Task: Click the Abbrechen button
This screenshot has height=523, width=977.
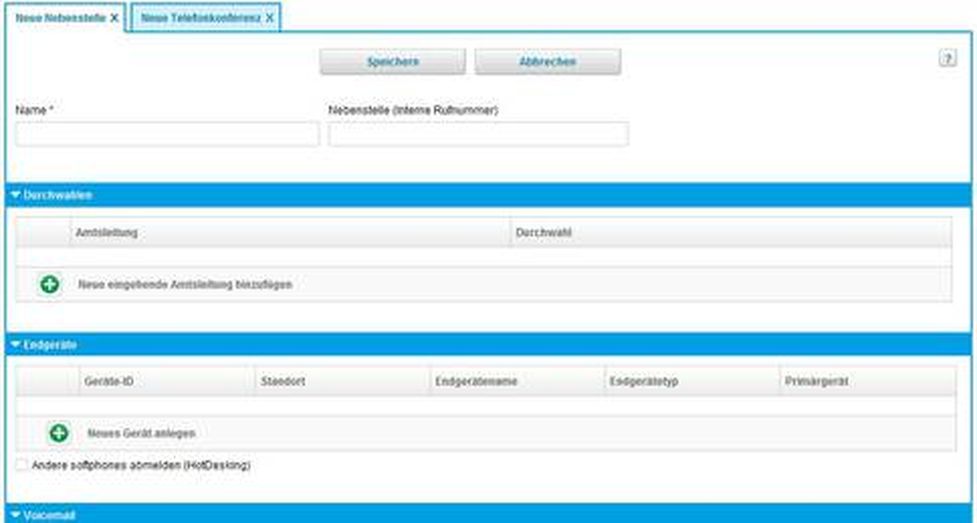Action: pyautogui.click(x=548, y=62)
